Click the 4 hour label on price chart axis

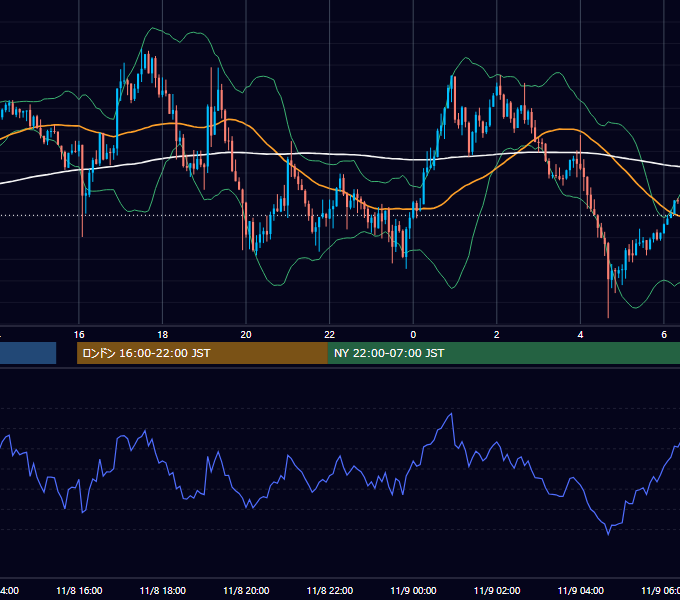tap(580, 335)
